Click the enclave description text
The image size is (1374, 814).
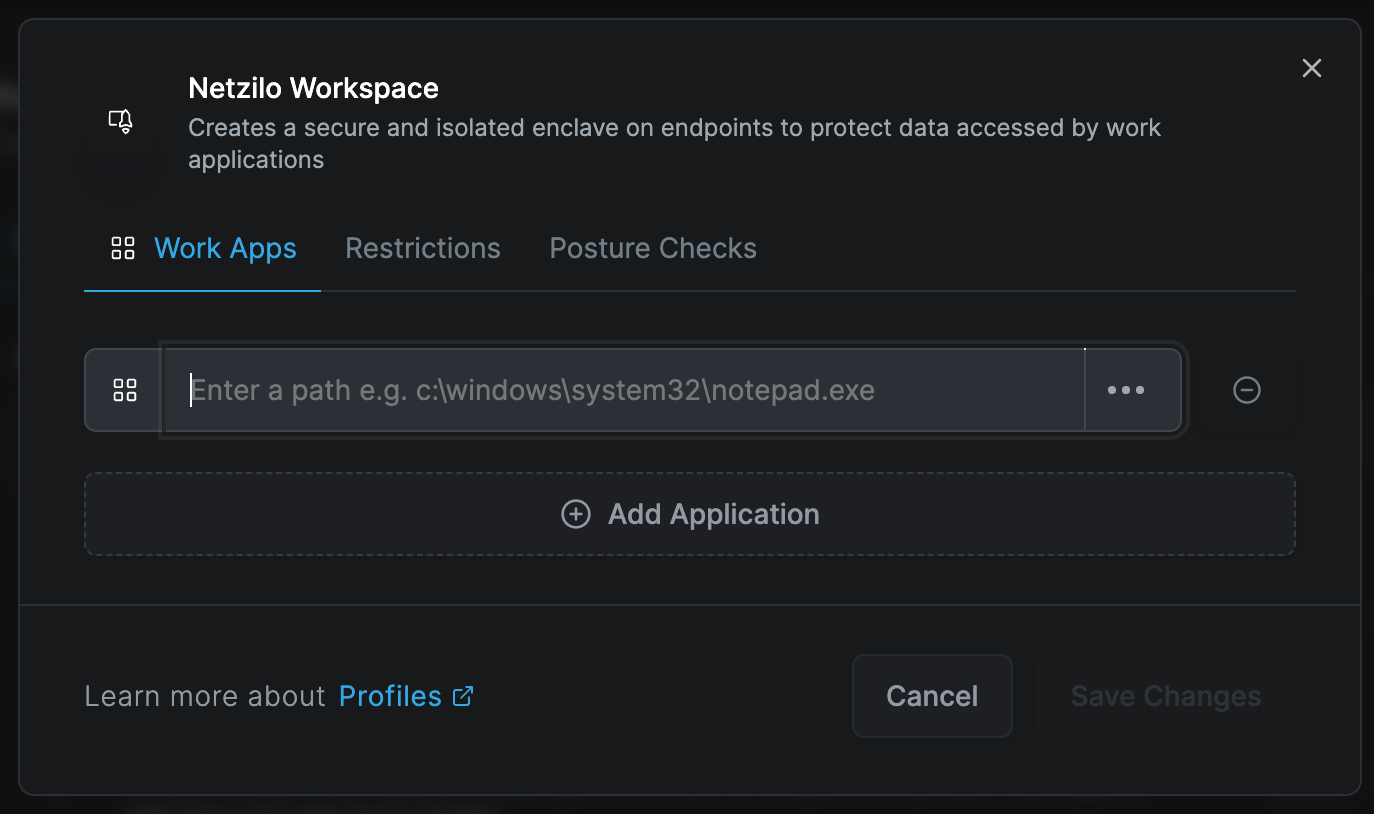pos(675,144)
